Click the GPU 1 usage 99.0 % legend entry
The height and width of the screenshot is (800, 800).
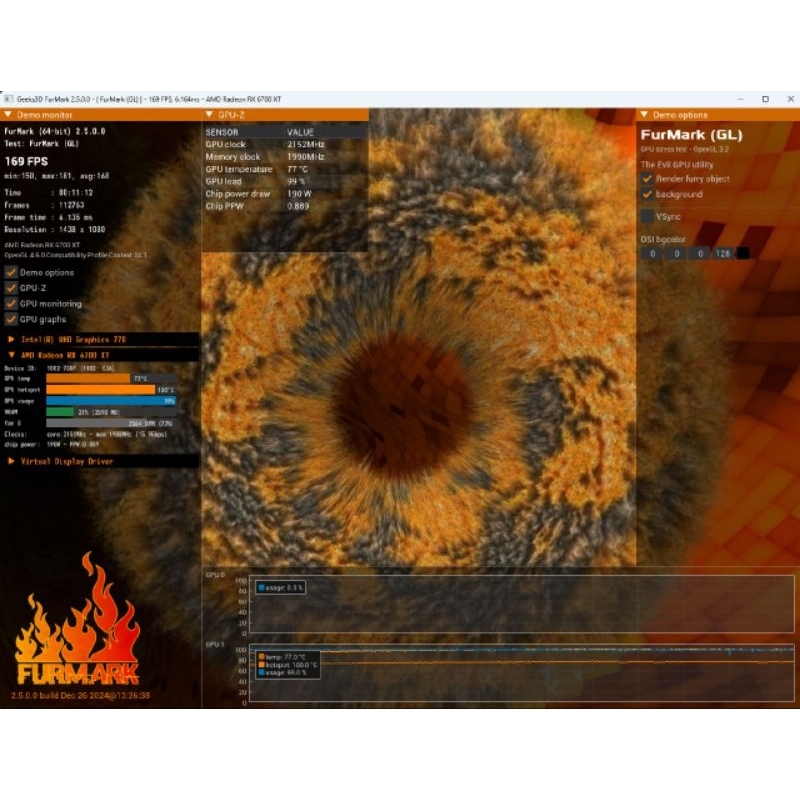click(283, 672)
